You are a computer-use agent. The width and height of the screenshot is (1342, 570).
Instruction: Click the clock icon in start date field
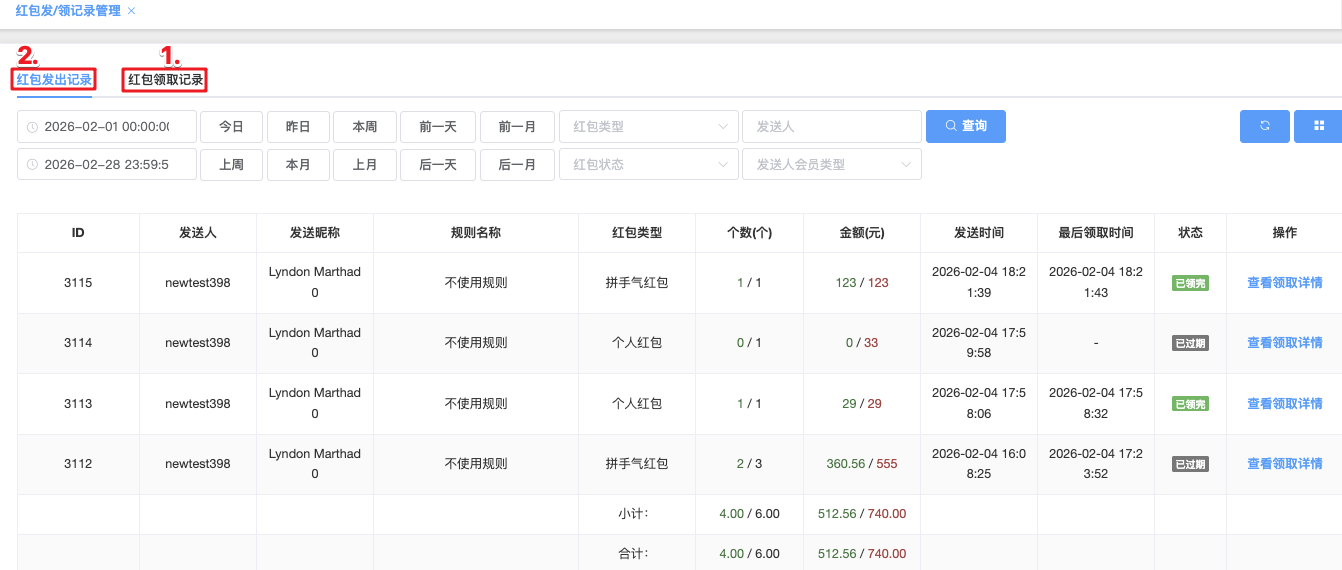click(x=33, y=127)
